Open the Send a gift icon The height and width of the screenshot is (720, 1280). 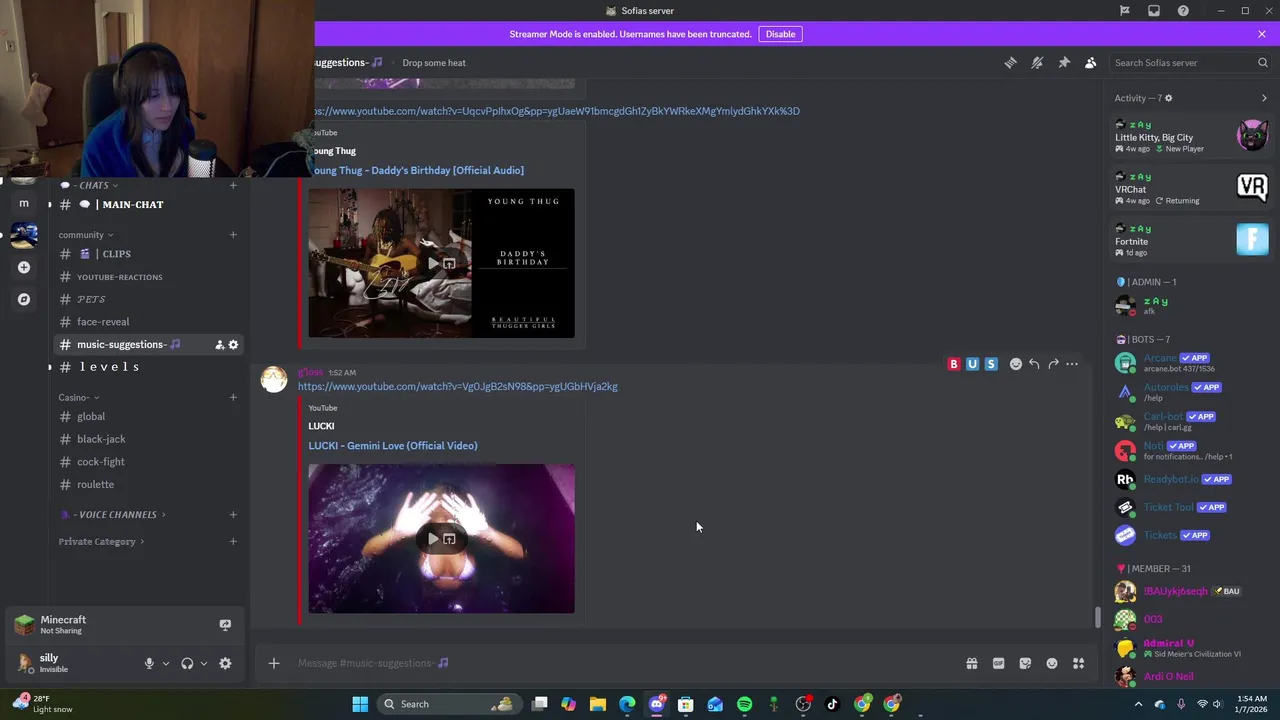[x=971, y=663]
